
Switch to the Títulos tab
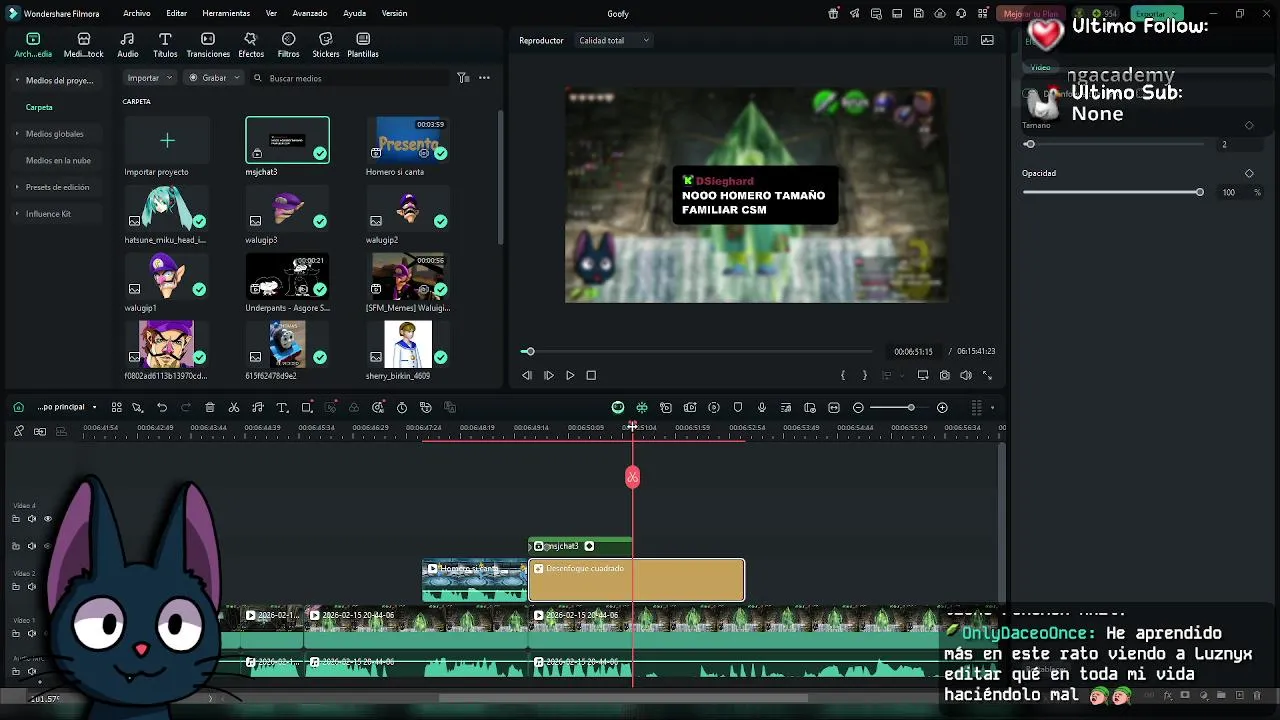click(165, 45)
